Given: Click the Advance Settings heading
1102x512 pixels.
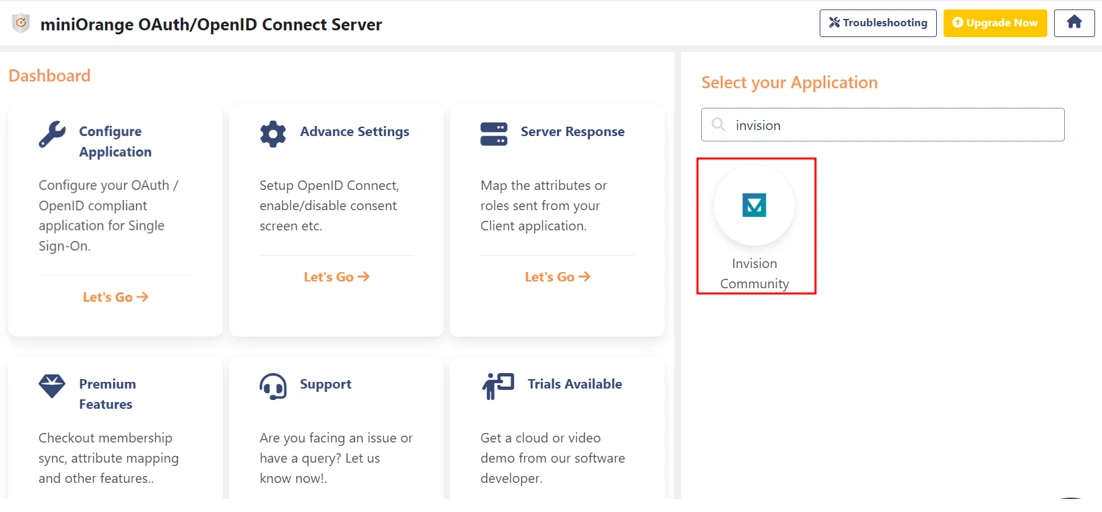Looking at the screenshot, I should [354, 131].
